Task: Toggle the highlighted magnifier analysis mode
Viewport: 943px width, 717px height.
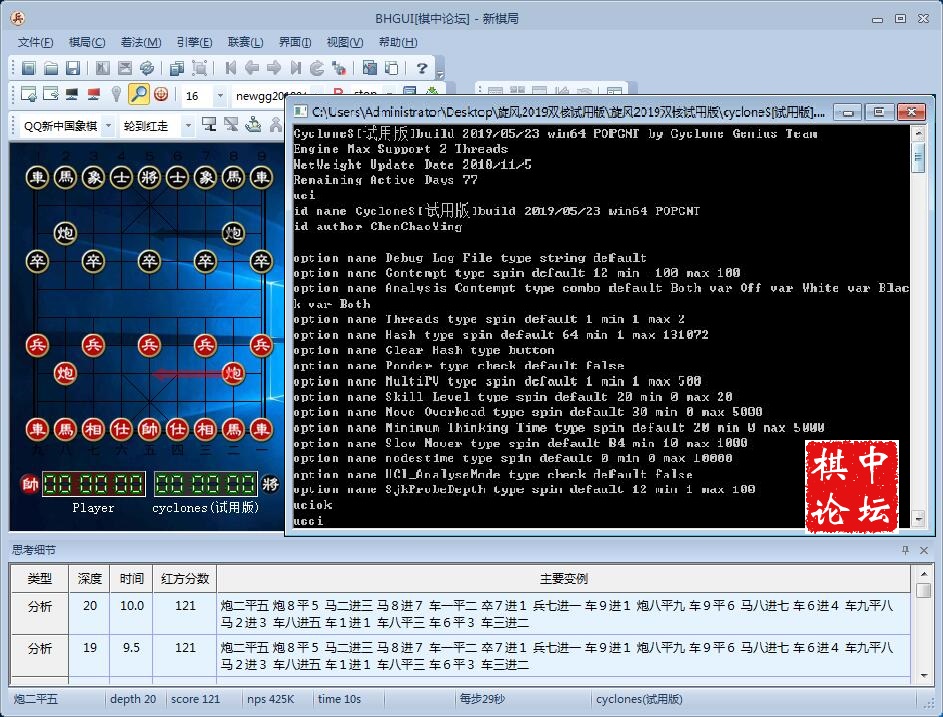Action: tap(139, 94)
